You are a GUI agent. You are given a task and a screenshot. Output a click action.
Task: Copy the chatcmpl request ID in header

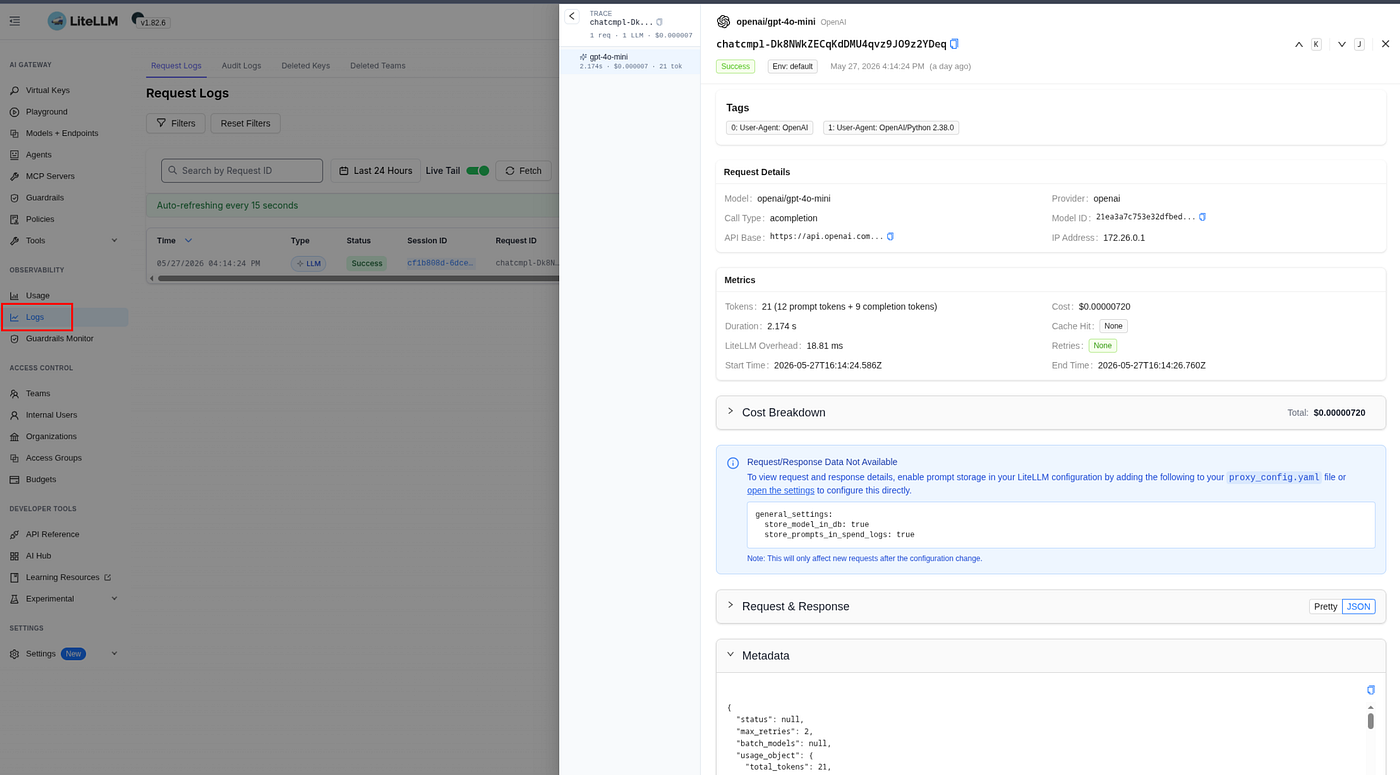pyautogui.click(x=954, y=44)
